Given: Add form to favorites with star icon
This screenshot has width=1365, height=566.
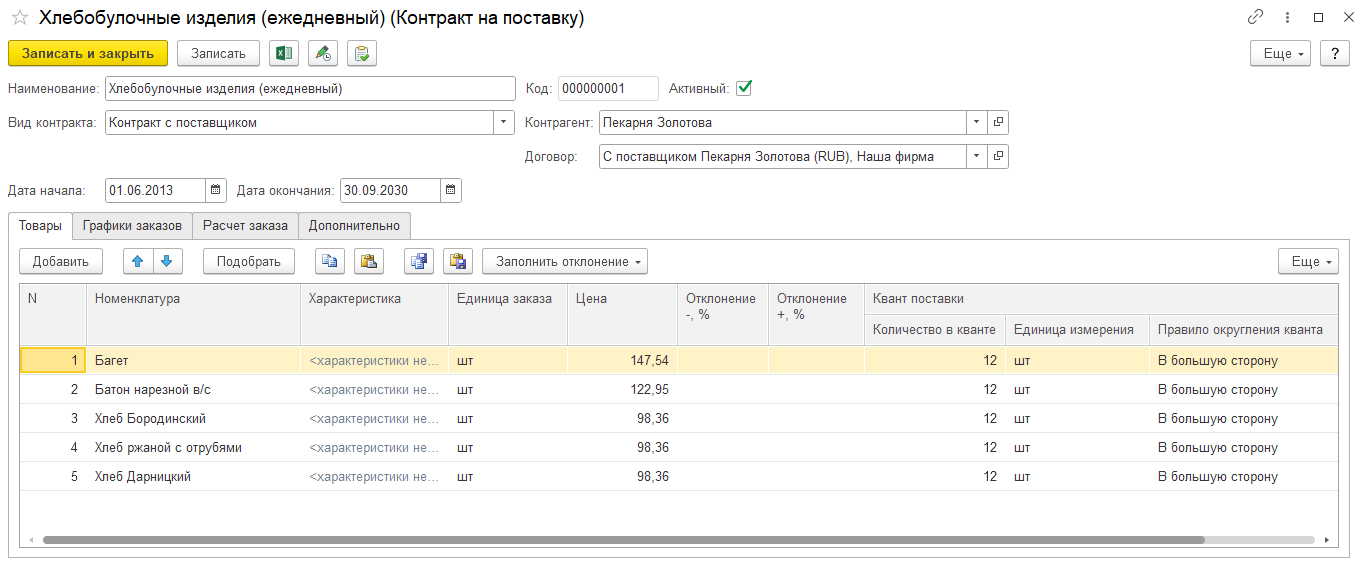Looking at the screenshot, I should [19, 18].
